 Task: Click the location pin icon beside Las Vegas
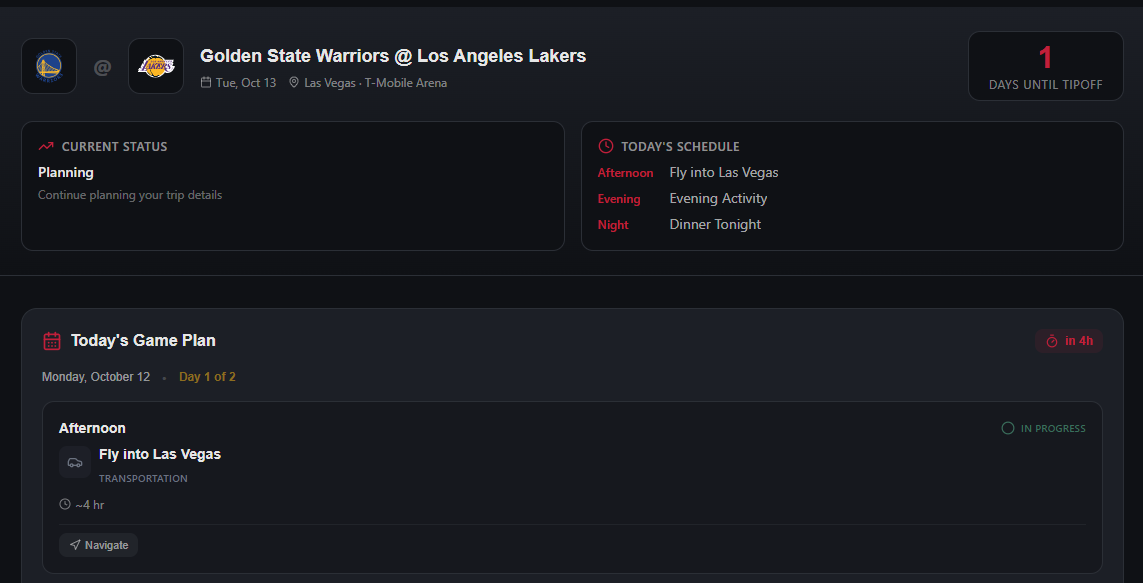294,82
